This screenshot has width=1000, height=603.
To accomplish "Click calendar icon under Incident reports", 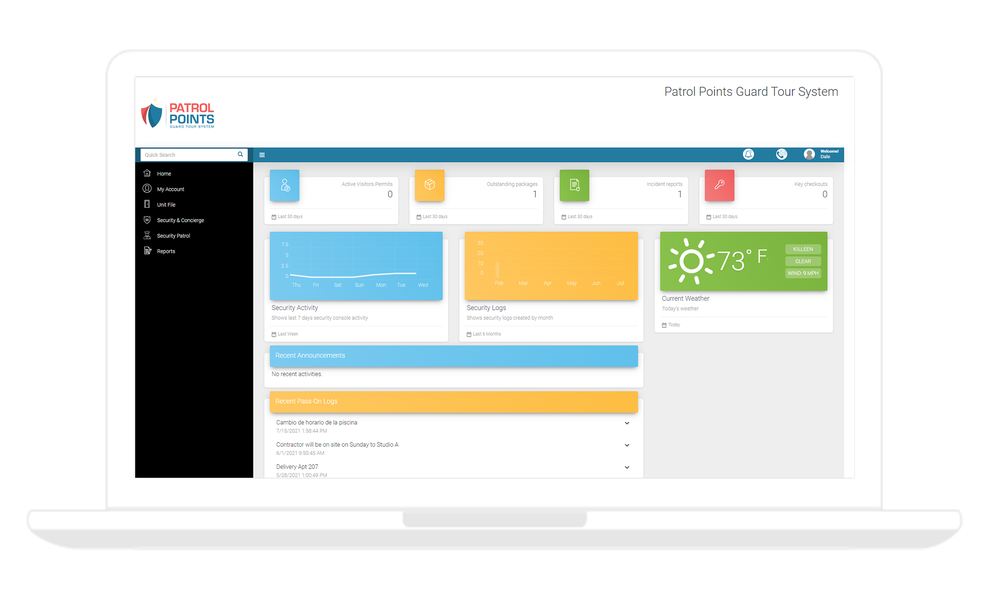I will [564, 217].
